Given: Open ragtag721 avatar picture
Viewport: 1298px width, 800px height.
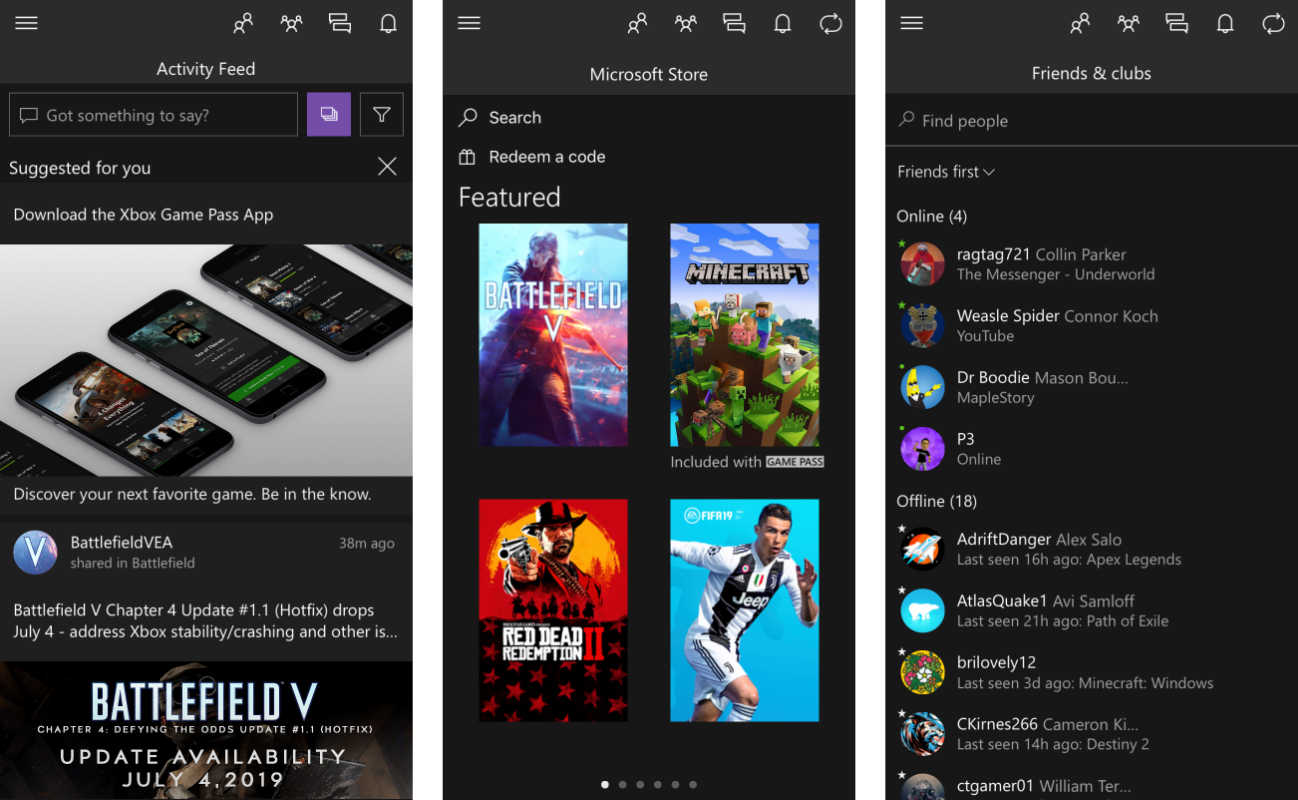Looking at the screenshot, I should (x=922, y=264).
